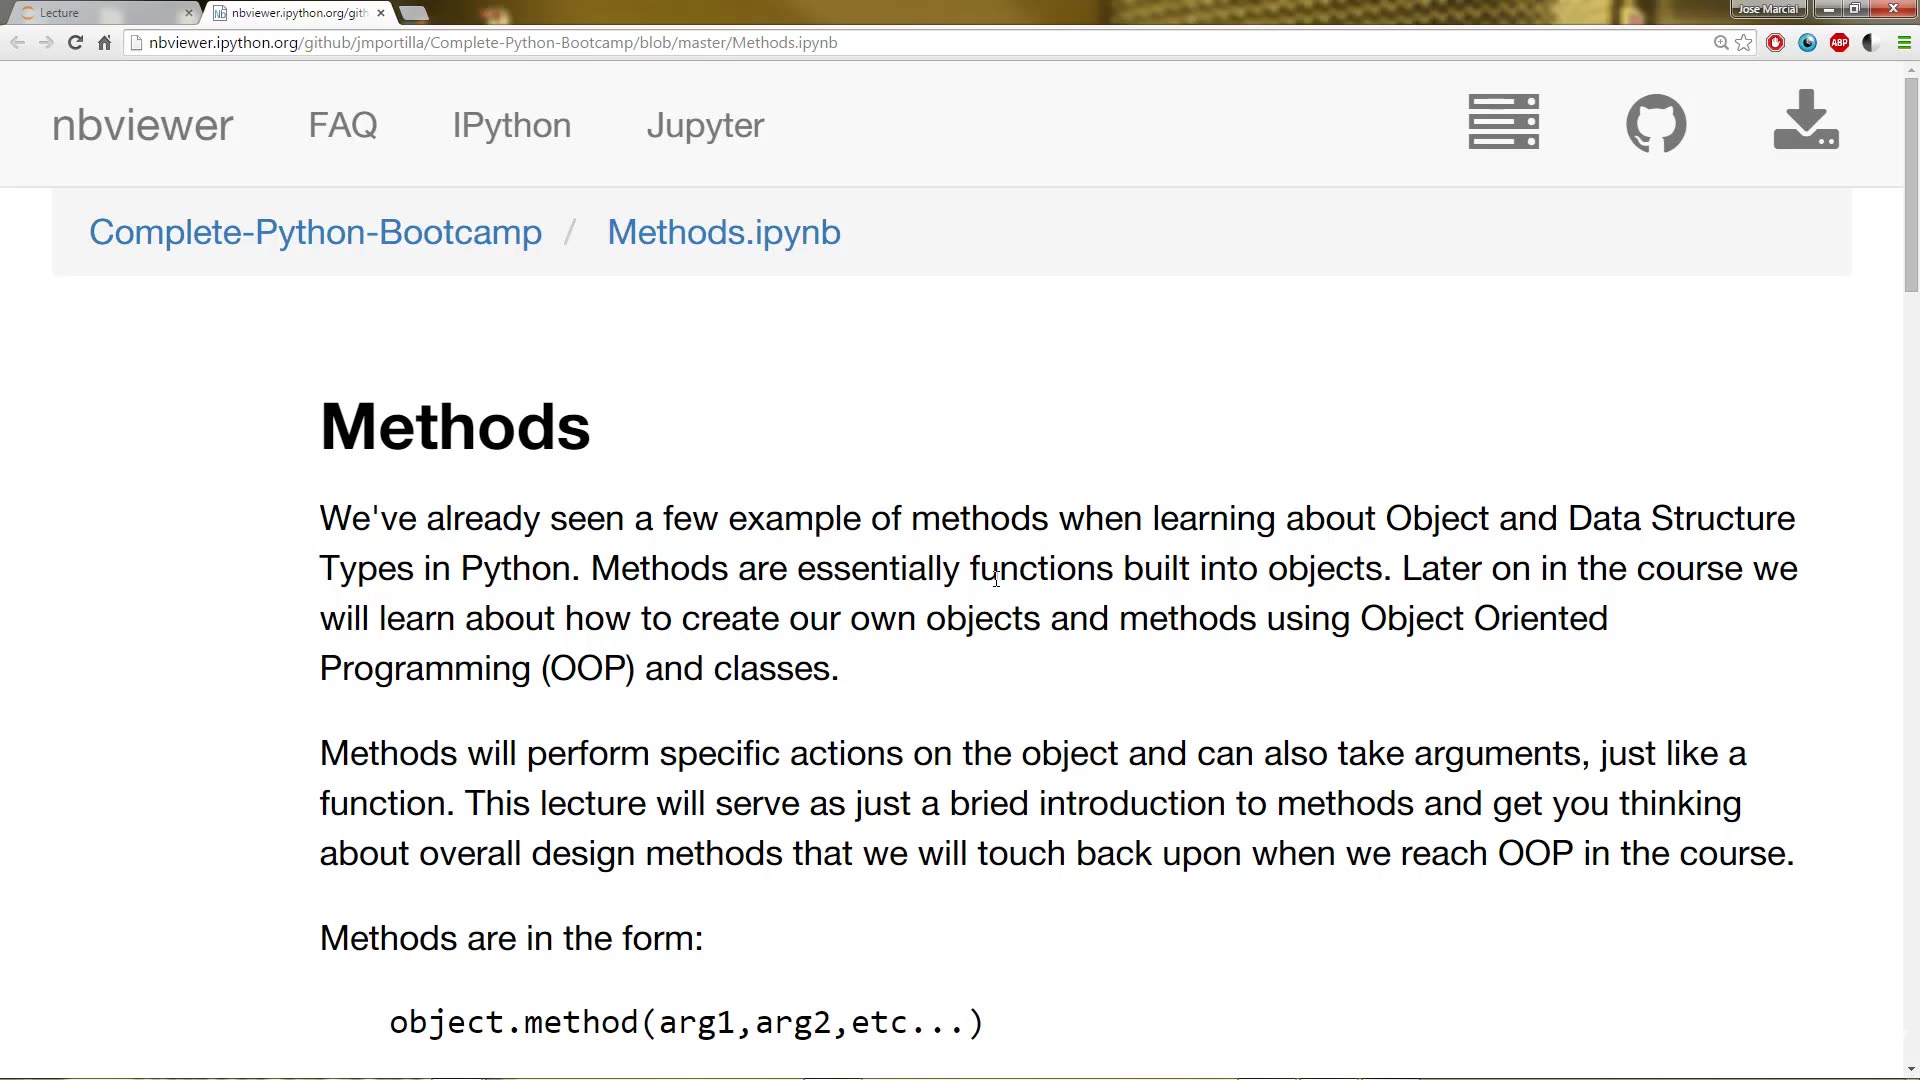Click the blue eye extension icon
The image size is (1920, 1080).
click(1807, 43)
